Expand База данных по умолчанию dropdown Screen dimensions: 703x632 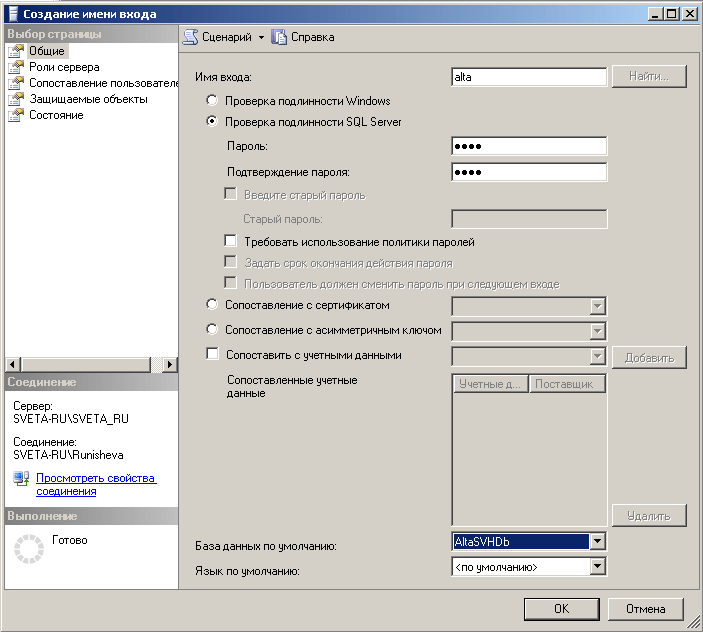(x=597, y=542)
